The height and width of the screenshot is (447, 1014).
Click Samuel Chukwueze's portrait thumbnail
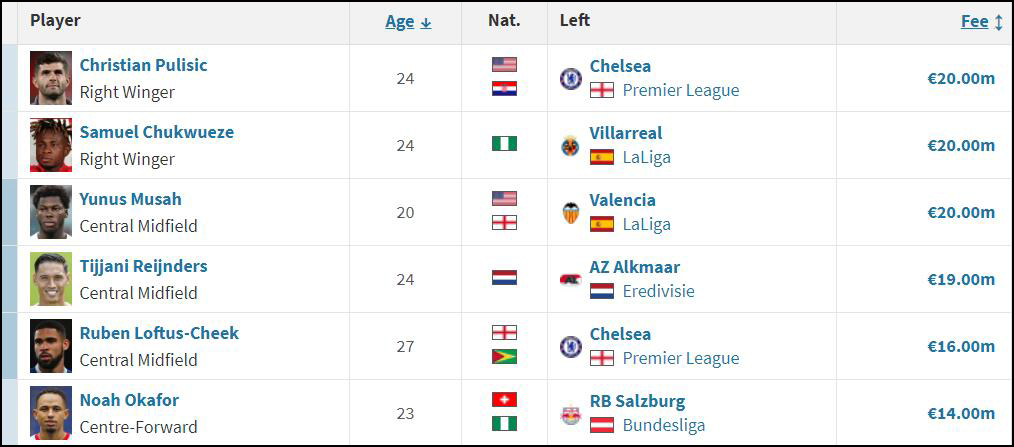(x=51, y=146)
